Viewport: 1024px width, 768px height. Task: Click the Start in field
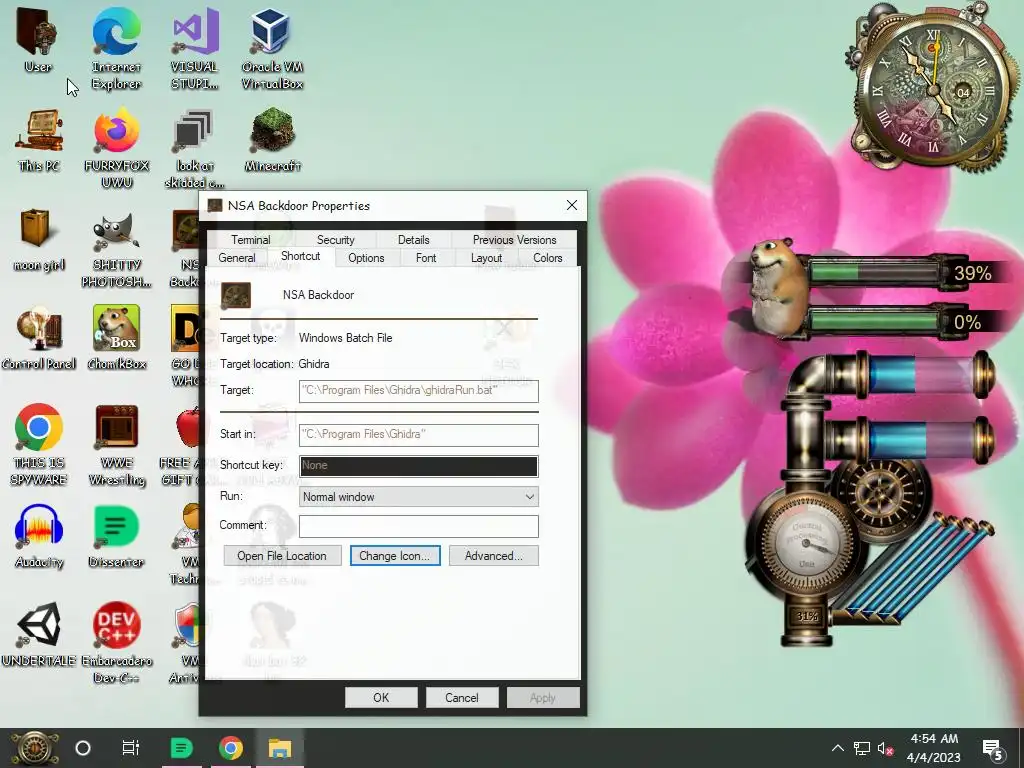coord(419,434)
